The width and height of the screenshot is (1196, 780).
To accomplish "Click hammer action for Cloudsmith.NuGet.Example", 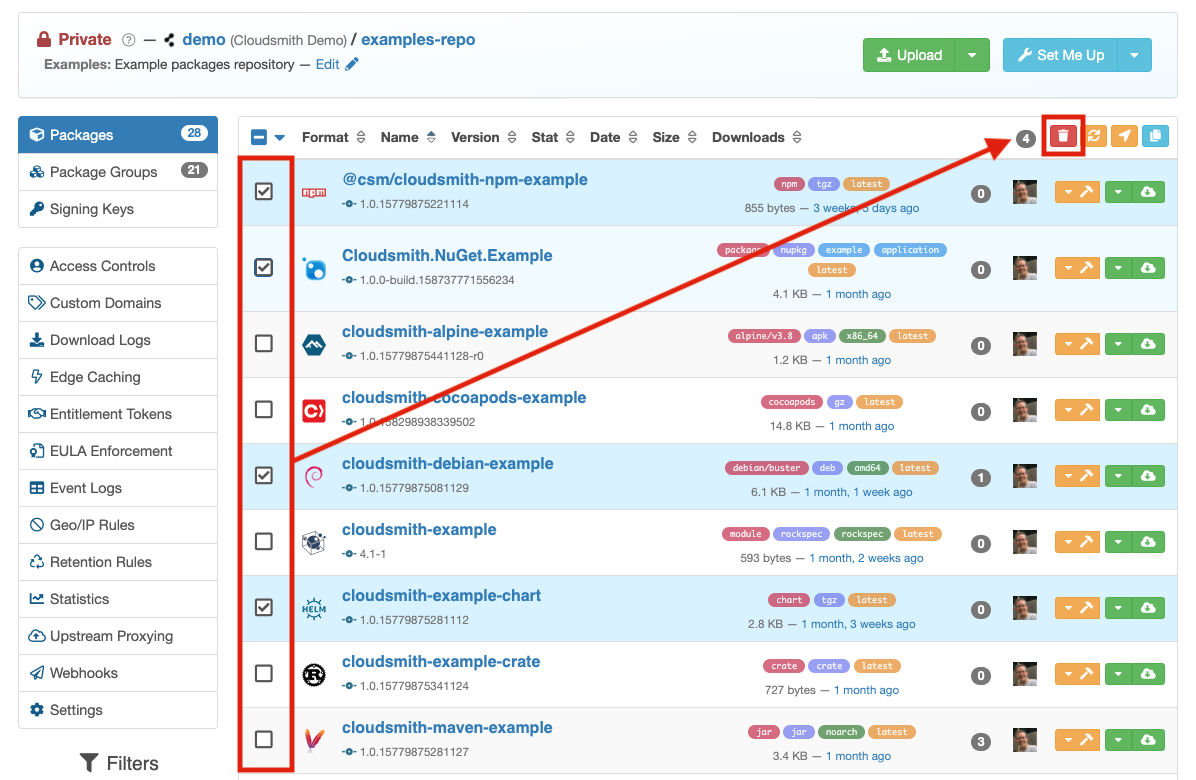I will (1087, 268).
